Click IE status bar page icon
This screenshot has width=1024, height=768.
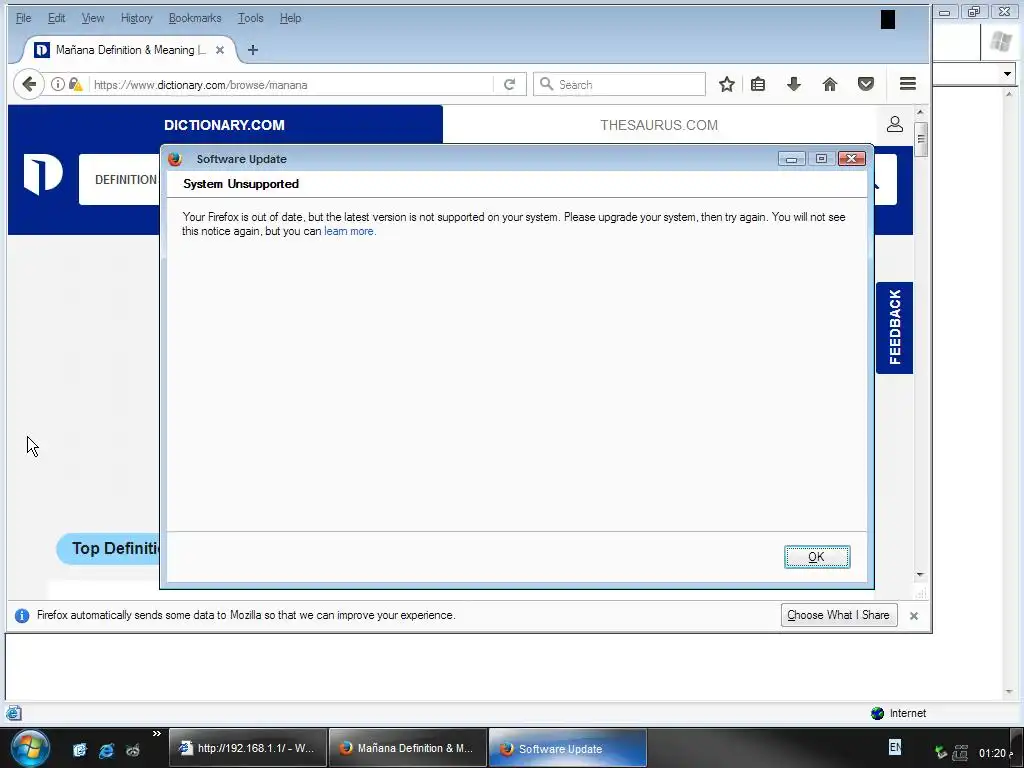coord(14,713)
